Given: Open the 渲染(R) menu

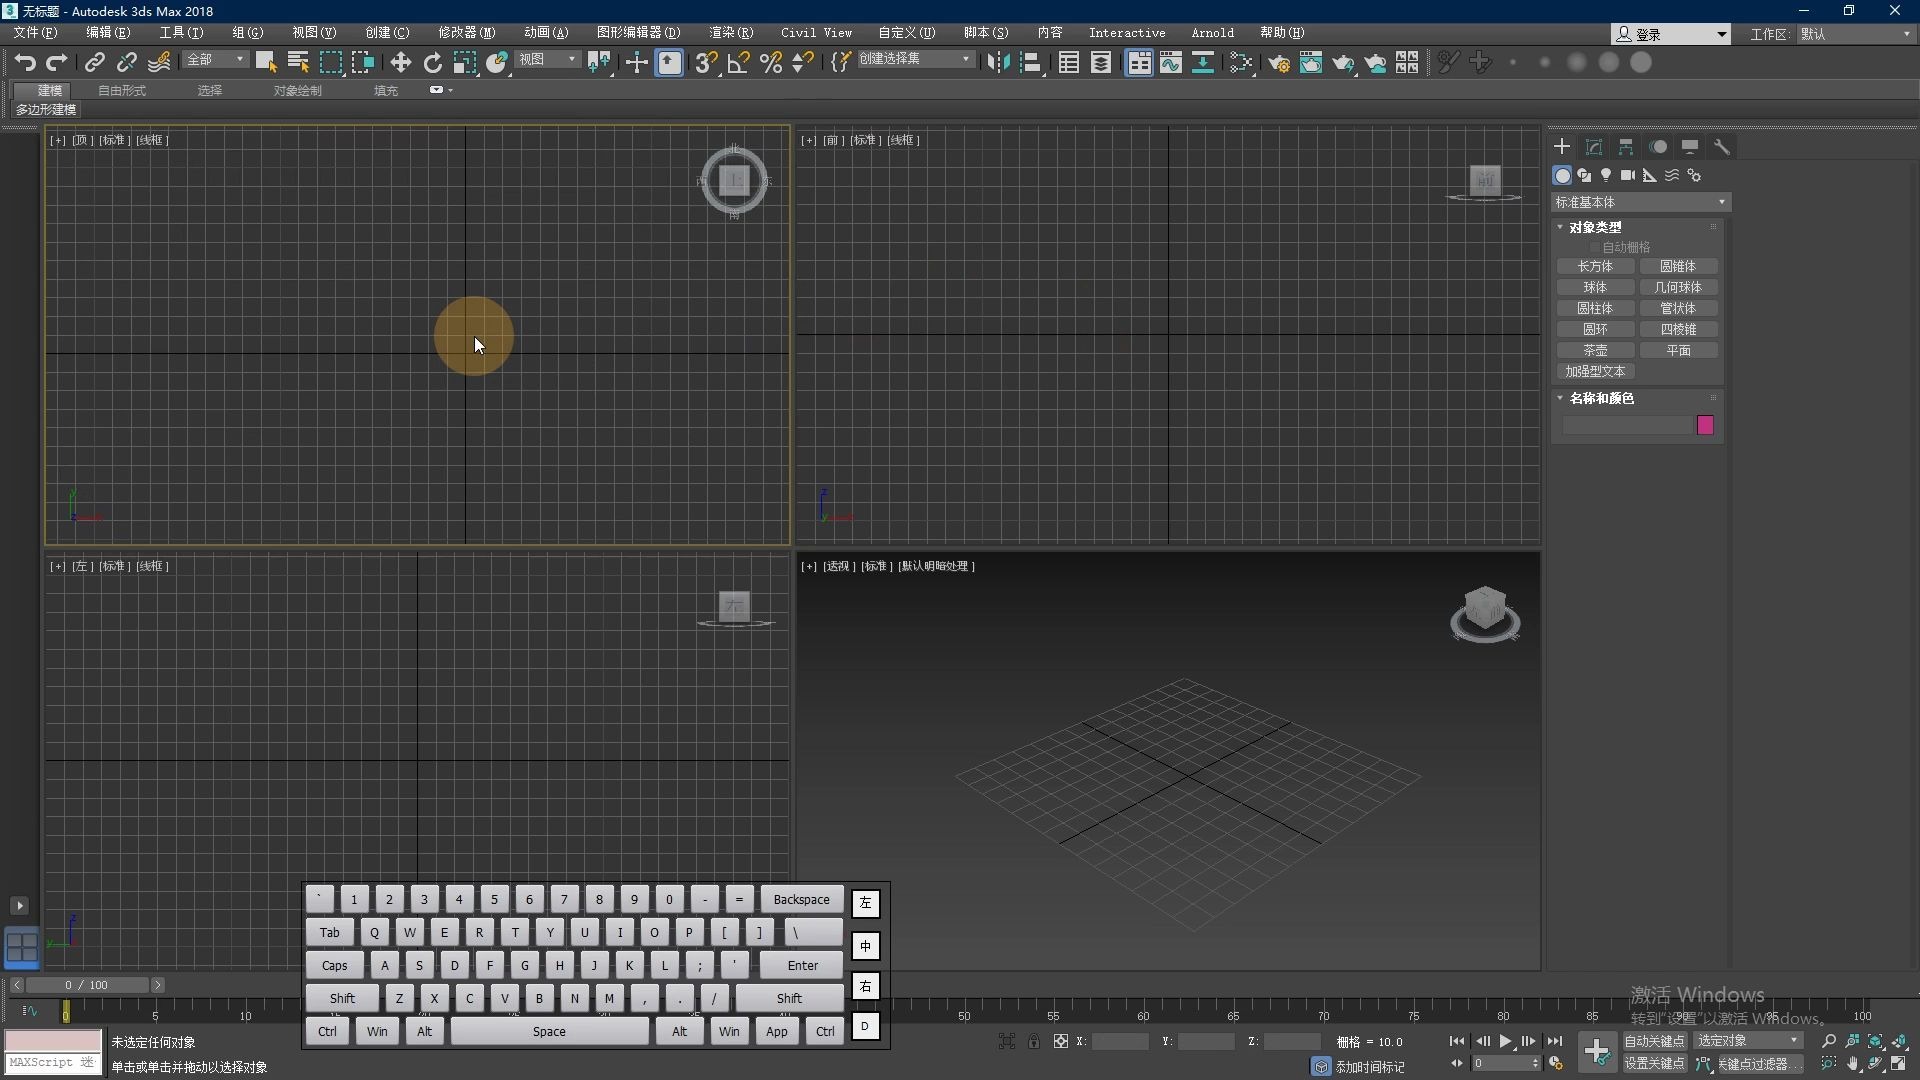Looking at the screenshot, I should 731,33.
